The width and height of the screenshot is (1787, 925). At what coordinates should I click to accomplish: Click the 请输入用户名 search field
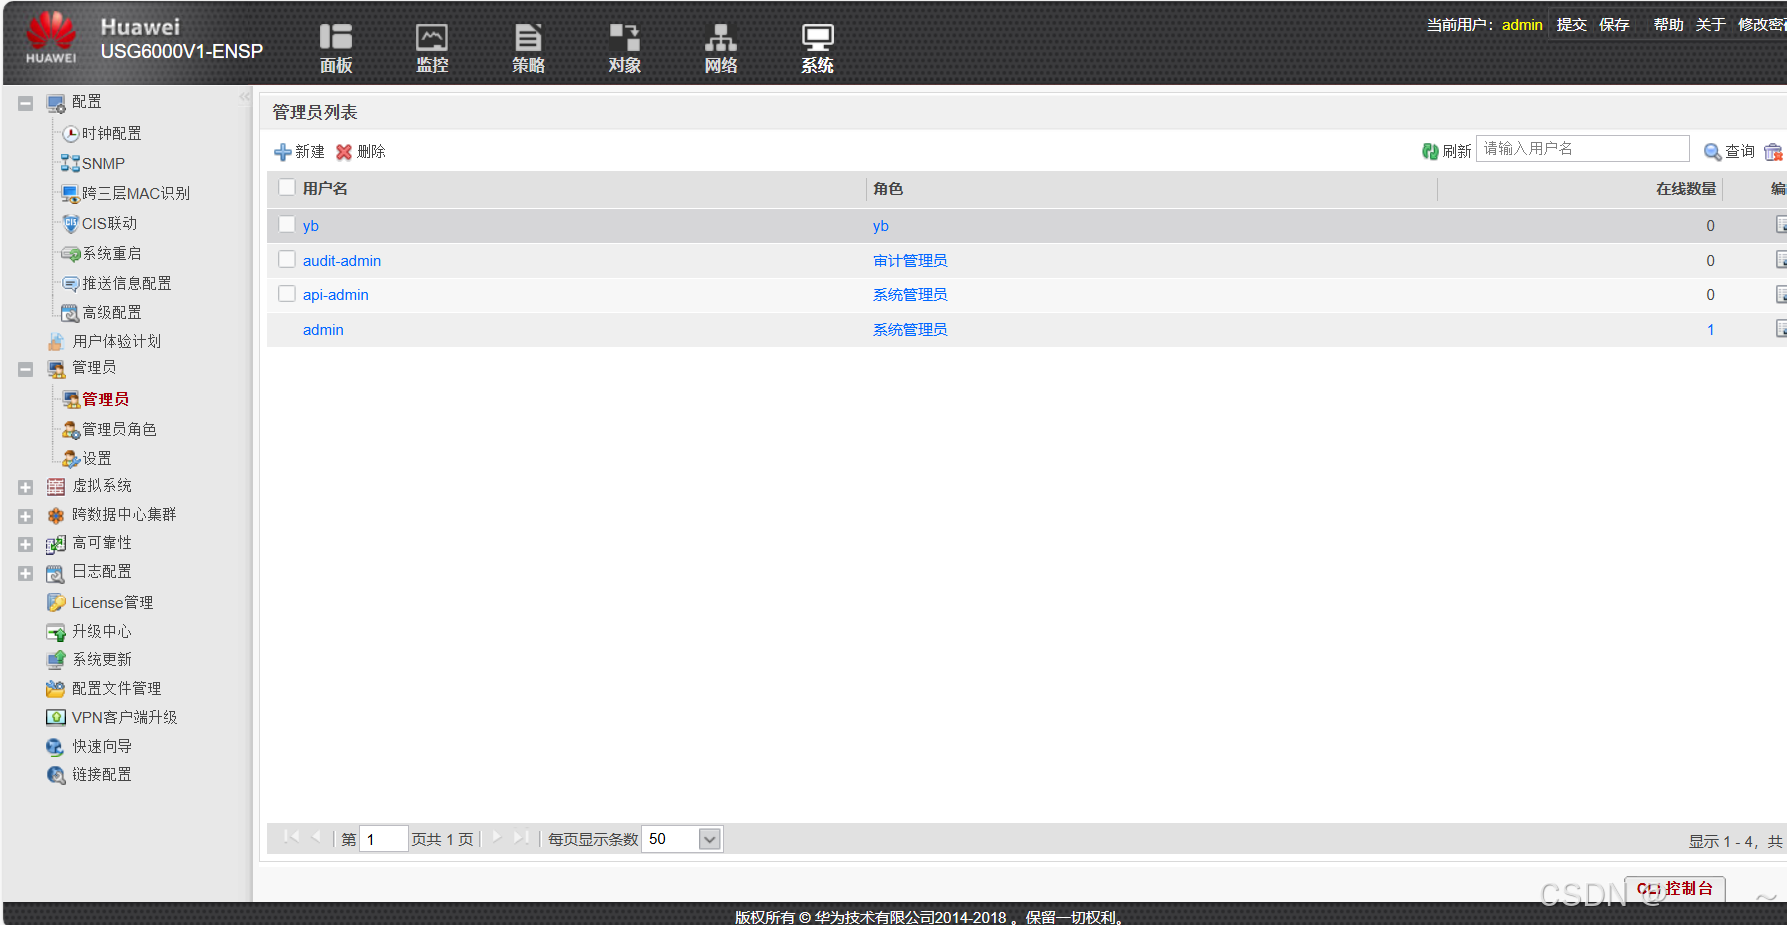point(1583,149)
